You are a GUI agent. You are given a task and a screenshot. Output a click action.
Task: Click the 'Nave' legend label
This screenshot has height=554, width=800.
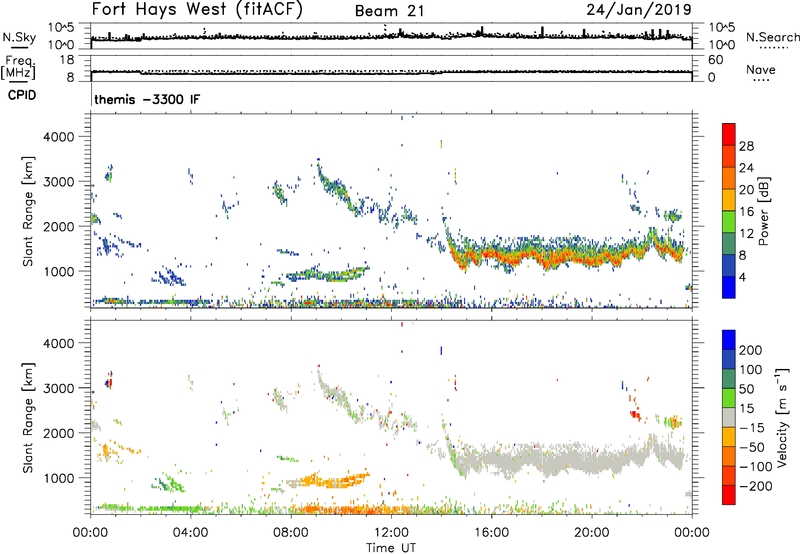click(761, 69)
